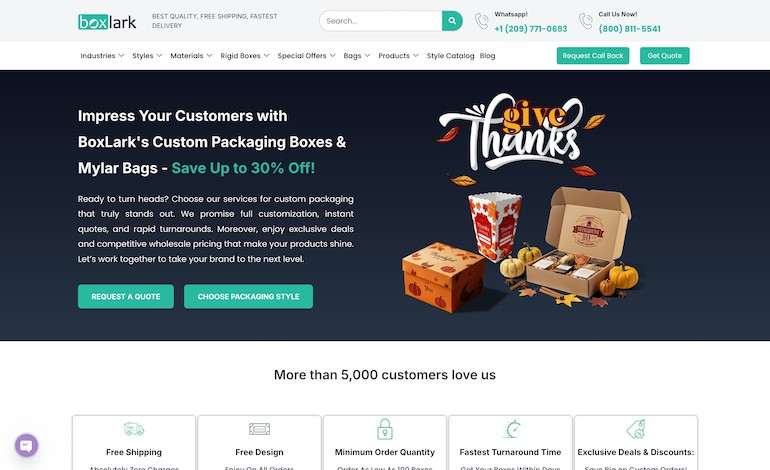Expand the Materials dropdown menu
Screen dimensions: 770x470
click(x=191, y=56)
